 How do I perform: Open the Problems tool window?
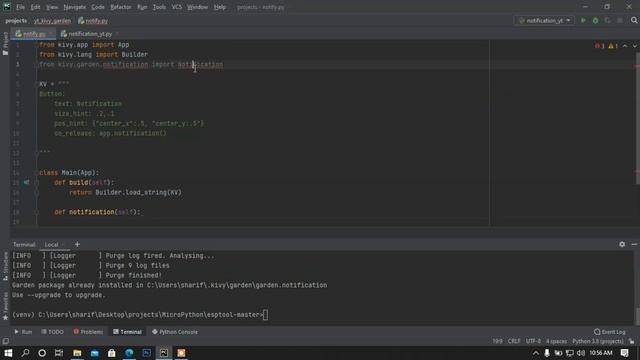tap(88, 332)
